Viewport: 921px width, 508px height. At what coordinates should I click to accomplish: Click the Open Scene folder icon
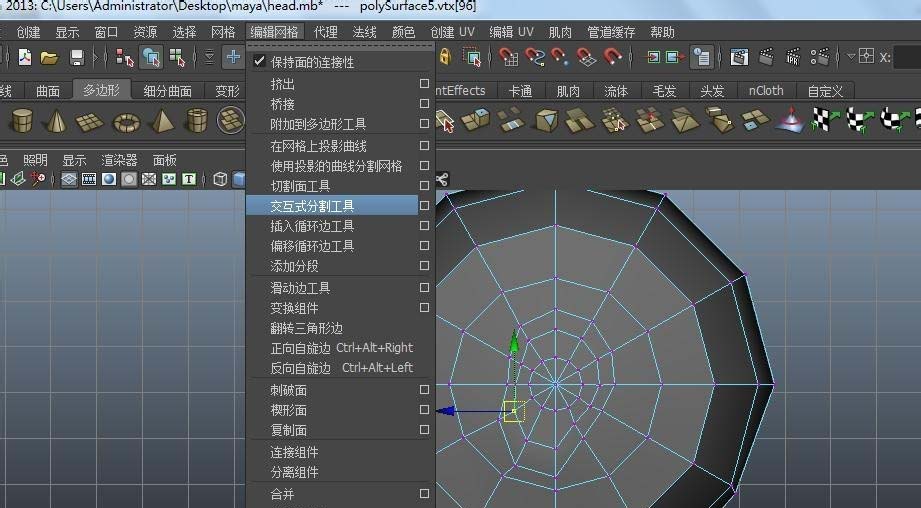(x=49, y=57)
